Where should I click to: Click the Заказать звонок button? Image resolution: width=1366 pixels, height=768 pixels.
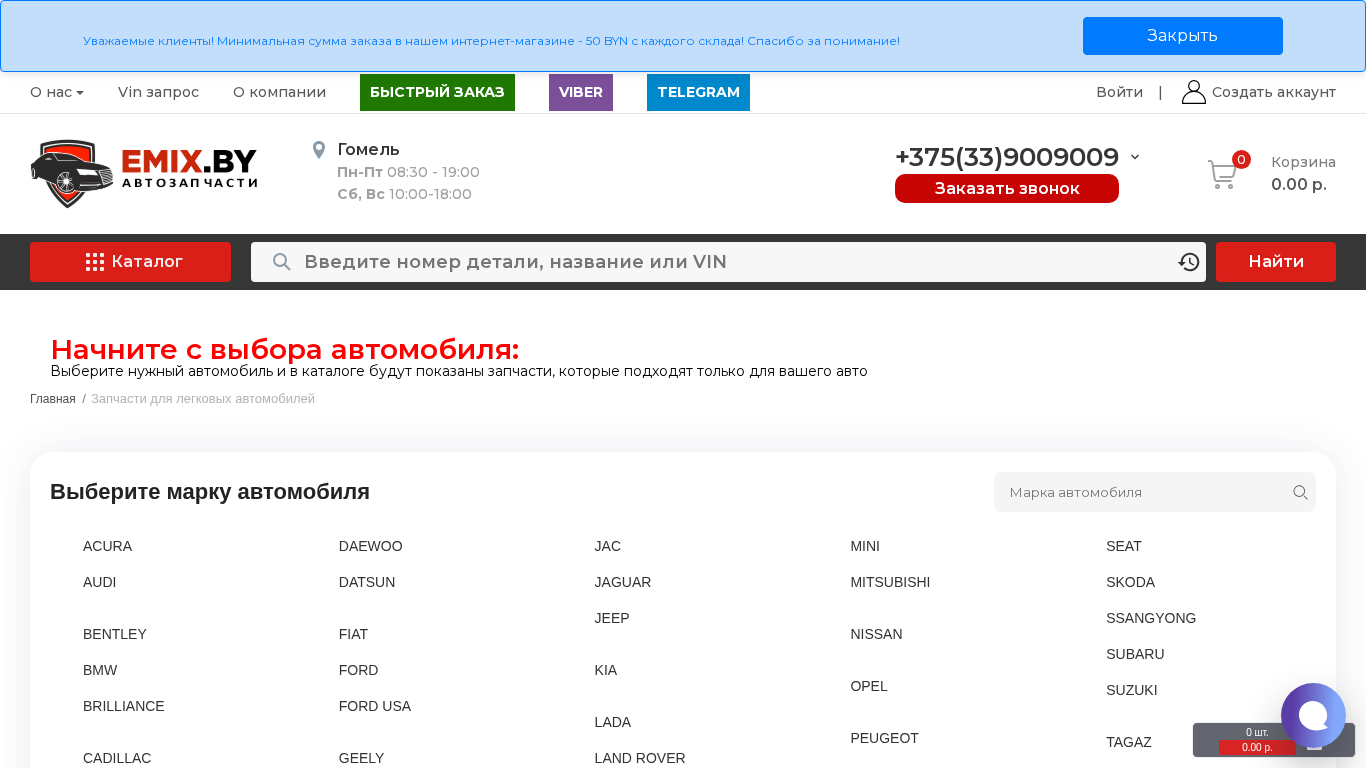(1007, 188)
